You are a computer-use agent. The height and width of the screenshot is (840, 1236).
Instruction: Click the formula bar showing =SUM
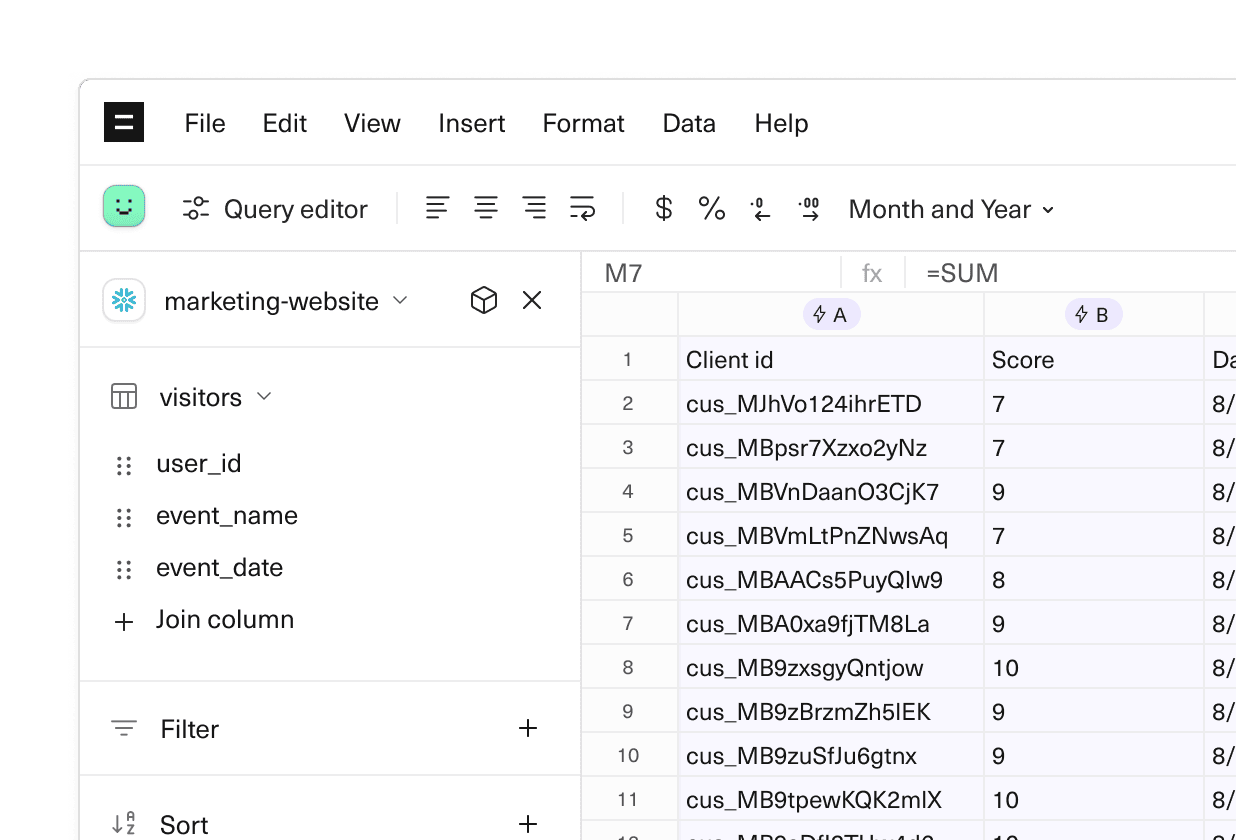click(x=961, y=272)
